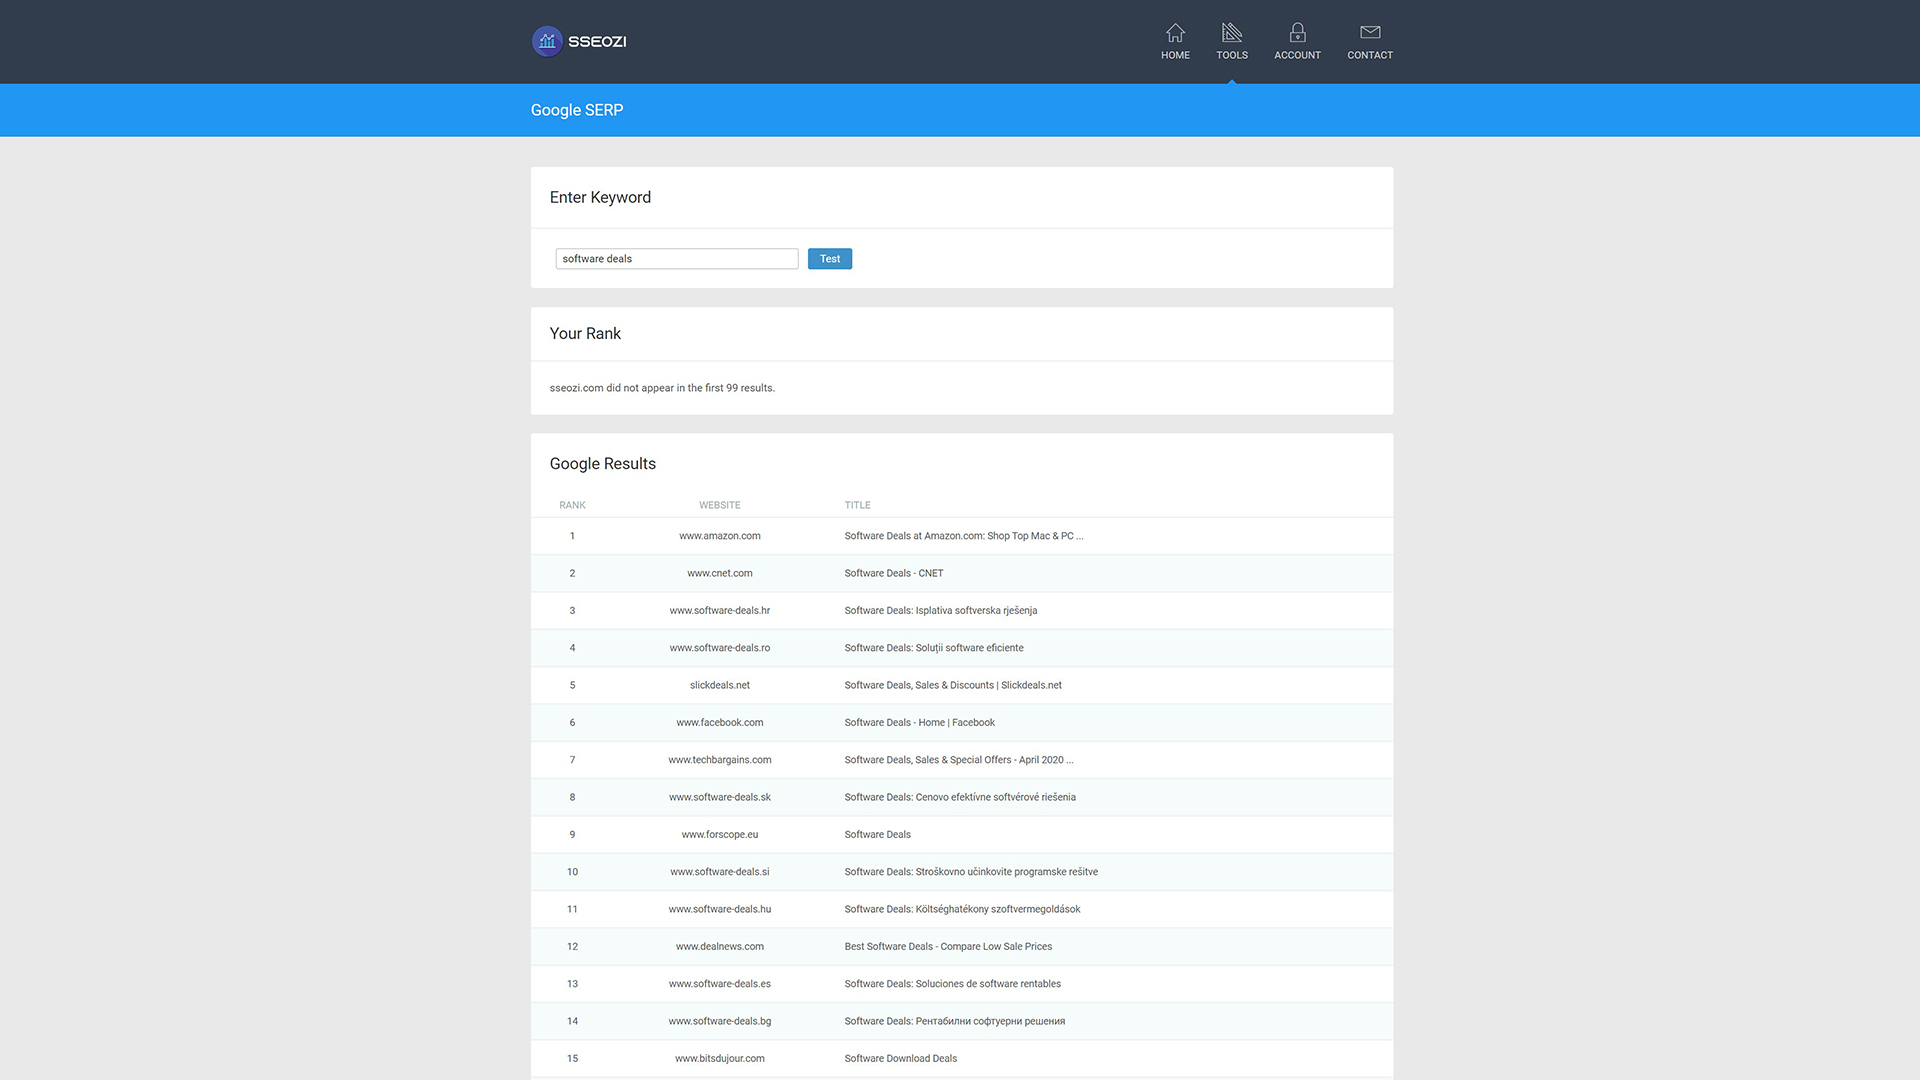Select www.software-deals.es website cell

[720, 984]
